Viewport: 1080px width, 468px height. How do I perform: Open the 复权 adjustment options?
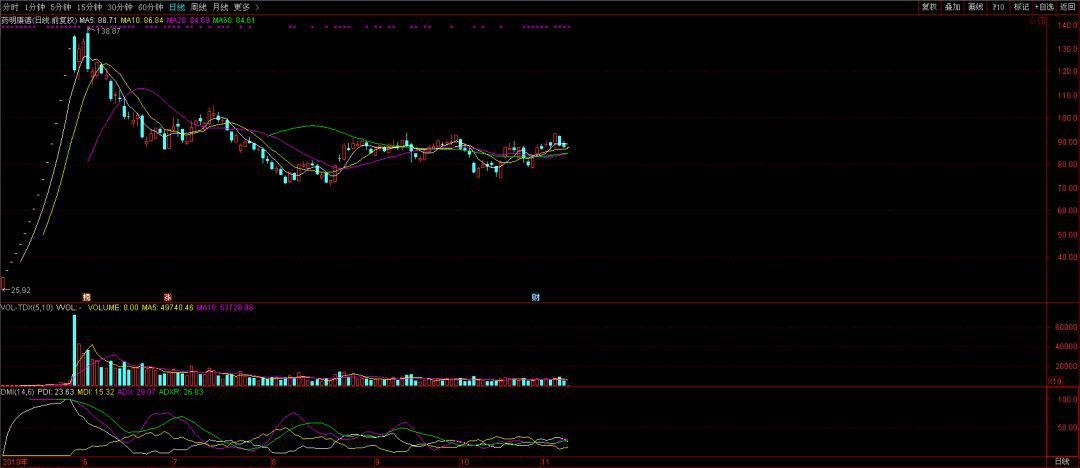929,7
